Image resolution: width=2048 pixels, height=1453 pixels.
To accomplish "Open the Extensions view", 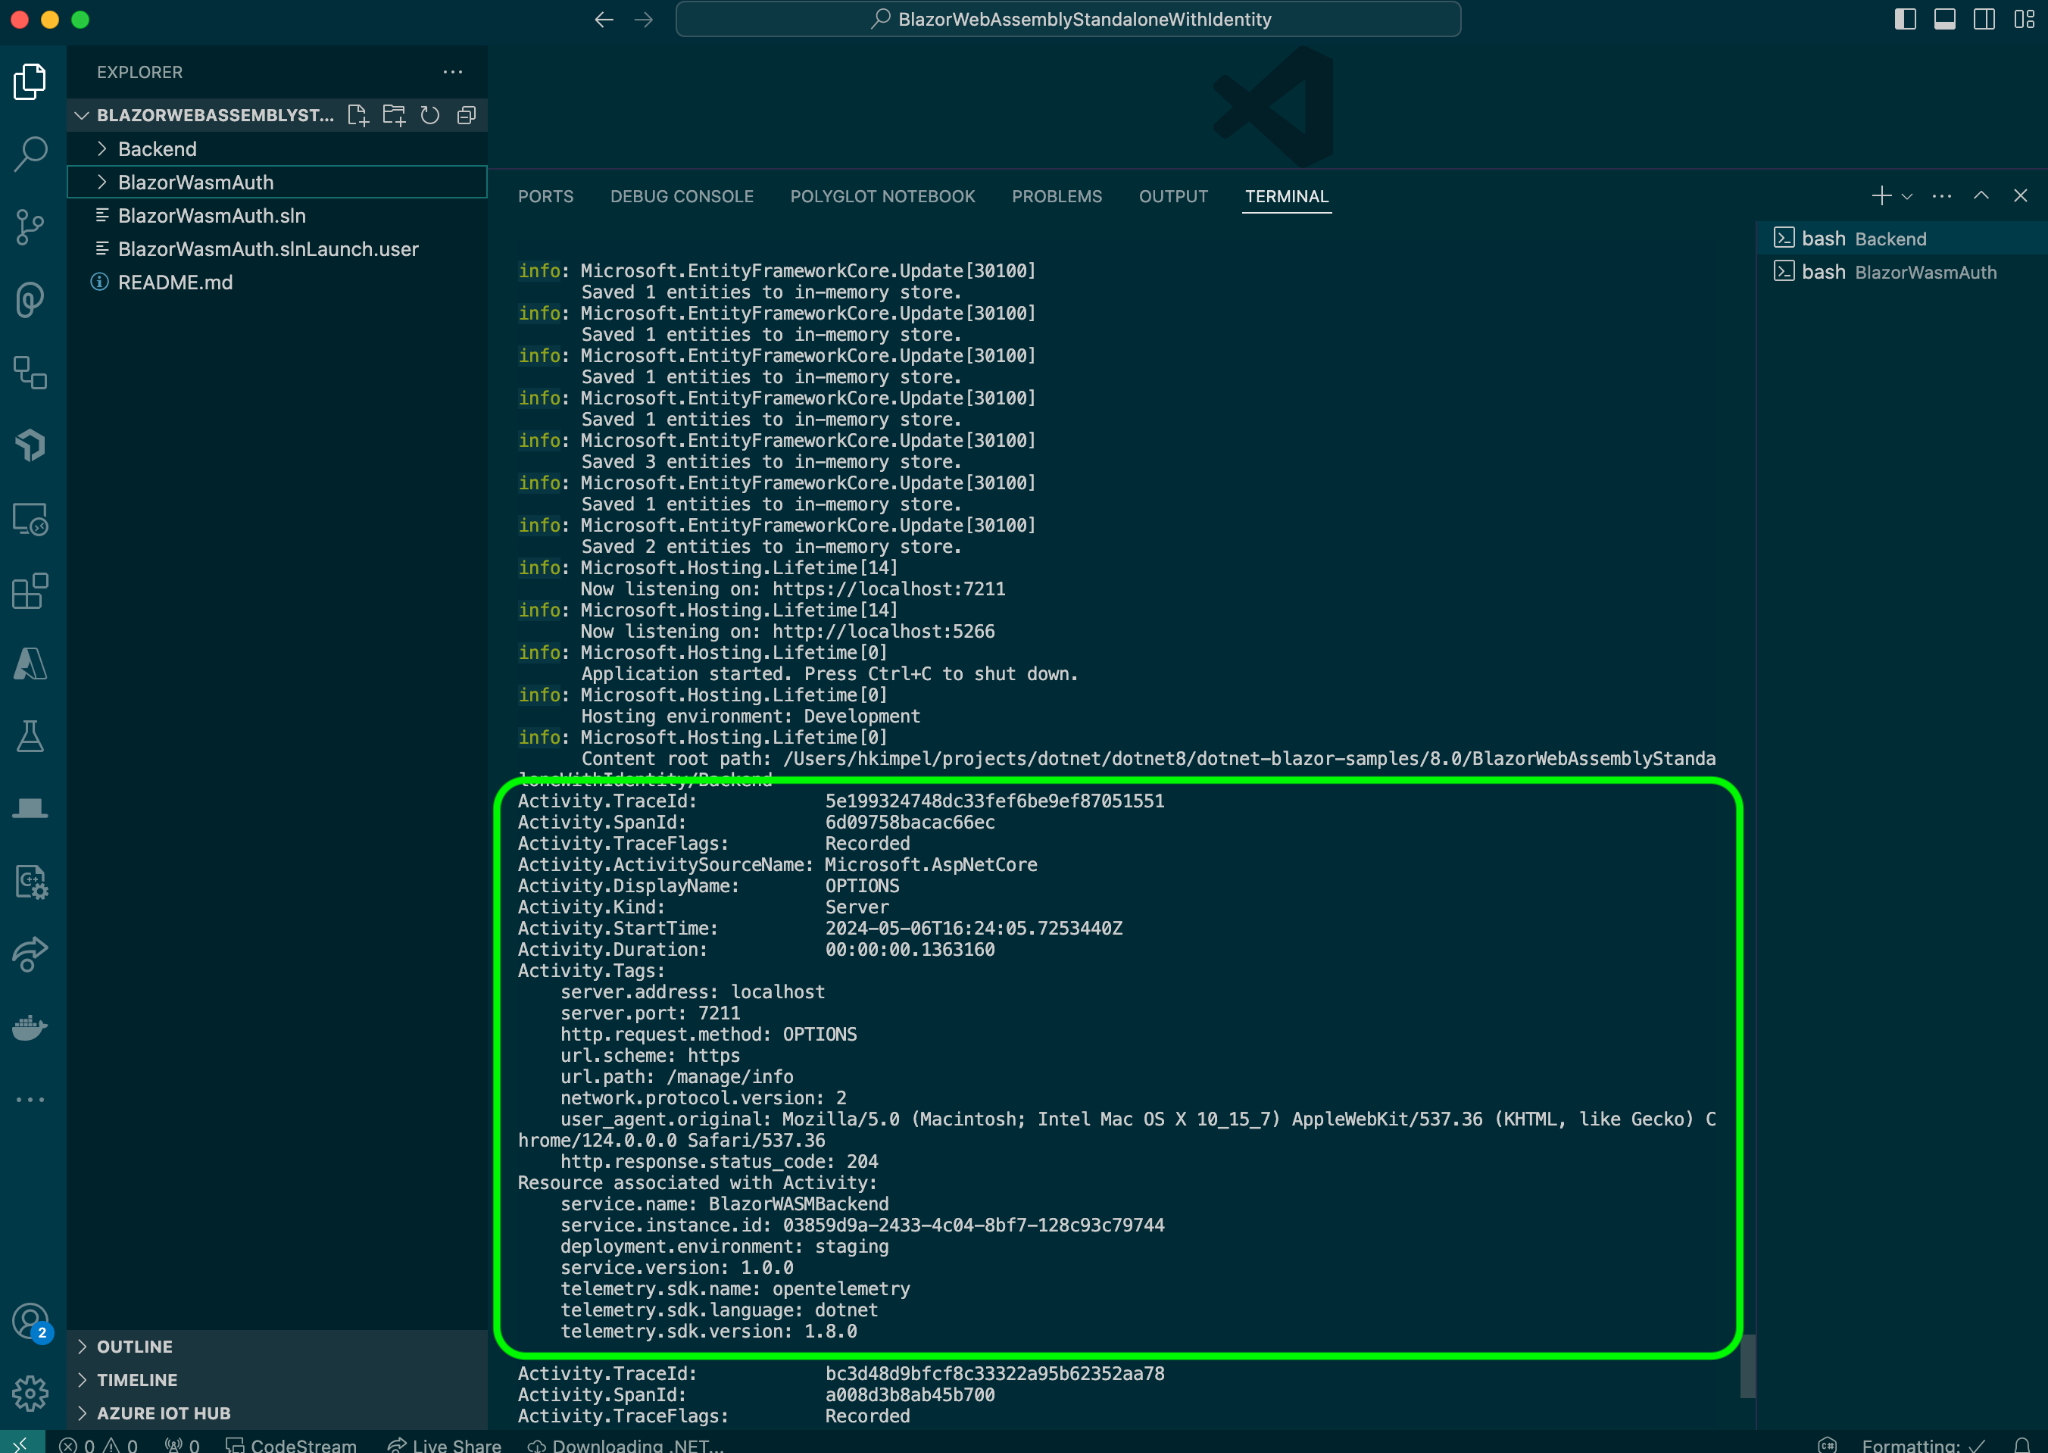I will click(x=30, y=591).
